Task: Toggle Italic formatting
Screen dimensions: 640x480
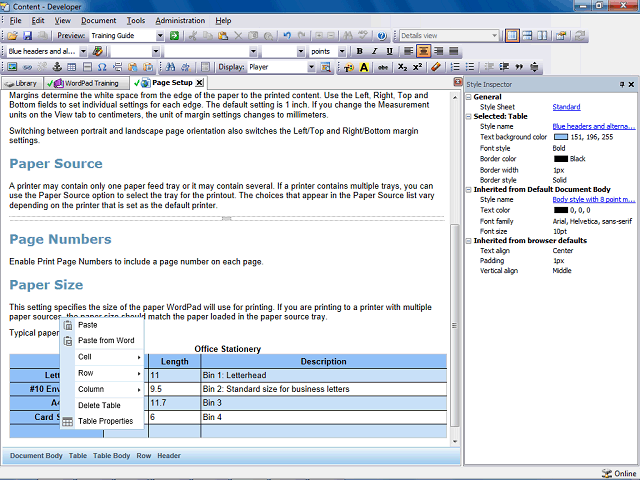Action: (x=374, y=51)
